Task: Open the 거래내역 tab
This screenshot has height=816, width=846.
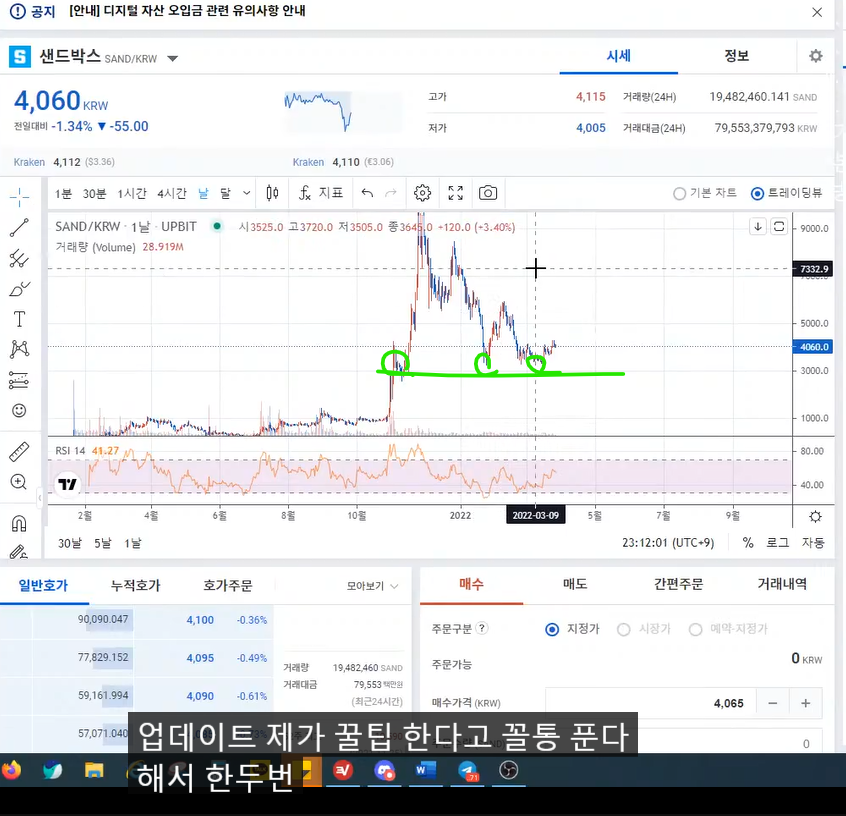Action: 782,584
